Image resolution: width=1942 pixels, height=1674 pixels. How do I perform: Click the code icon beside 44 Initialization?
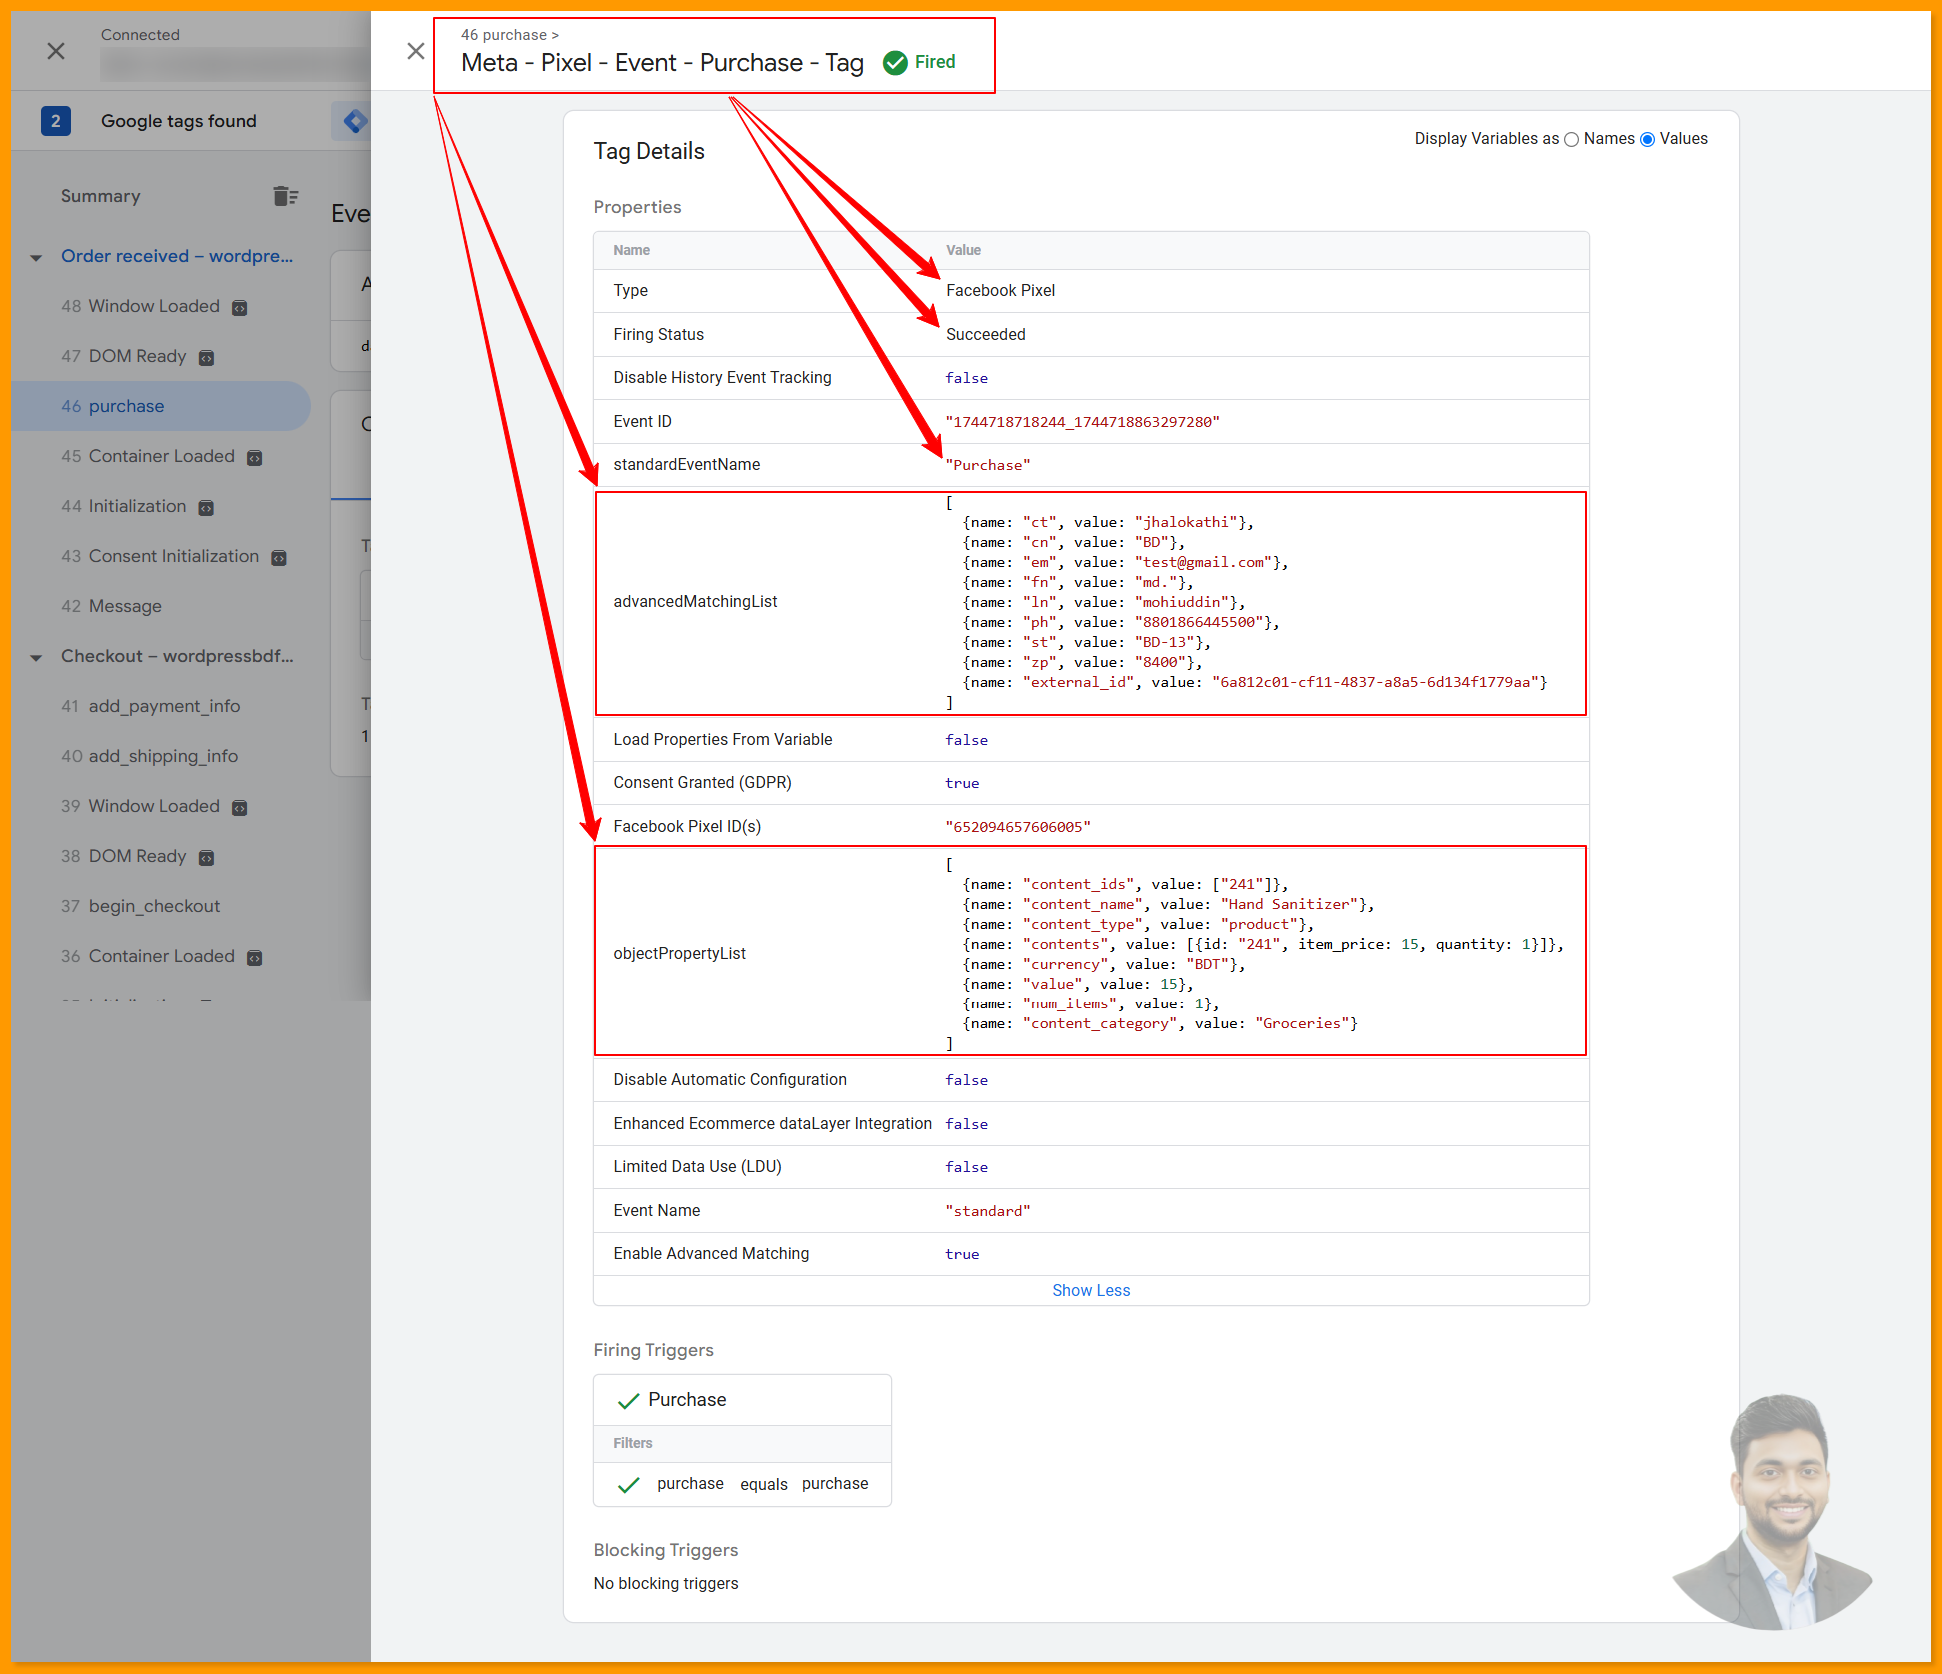coord(206,508)
